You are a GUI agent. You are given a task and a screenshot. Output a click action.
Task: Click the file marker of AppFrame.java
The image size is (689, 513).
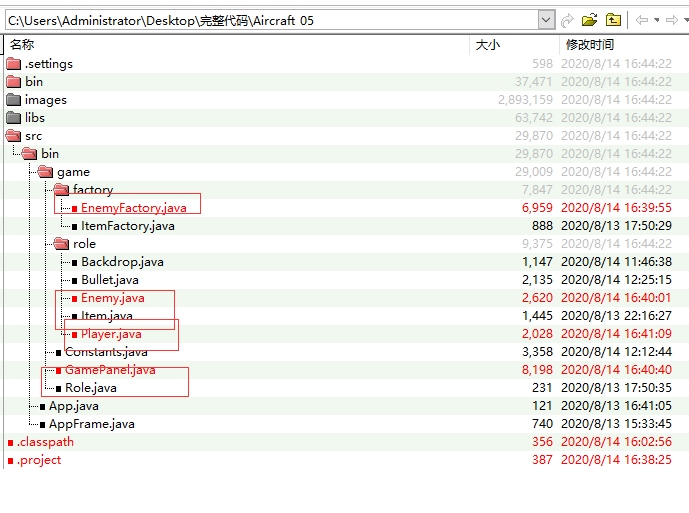42,425
